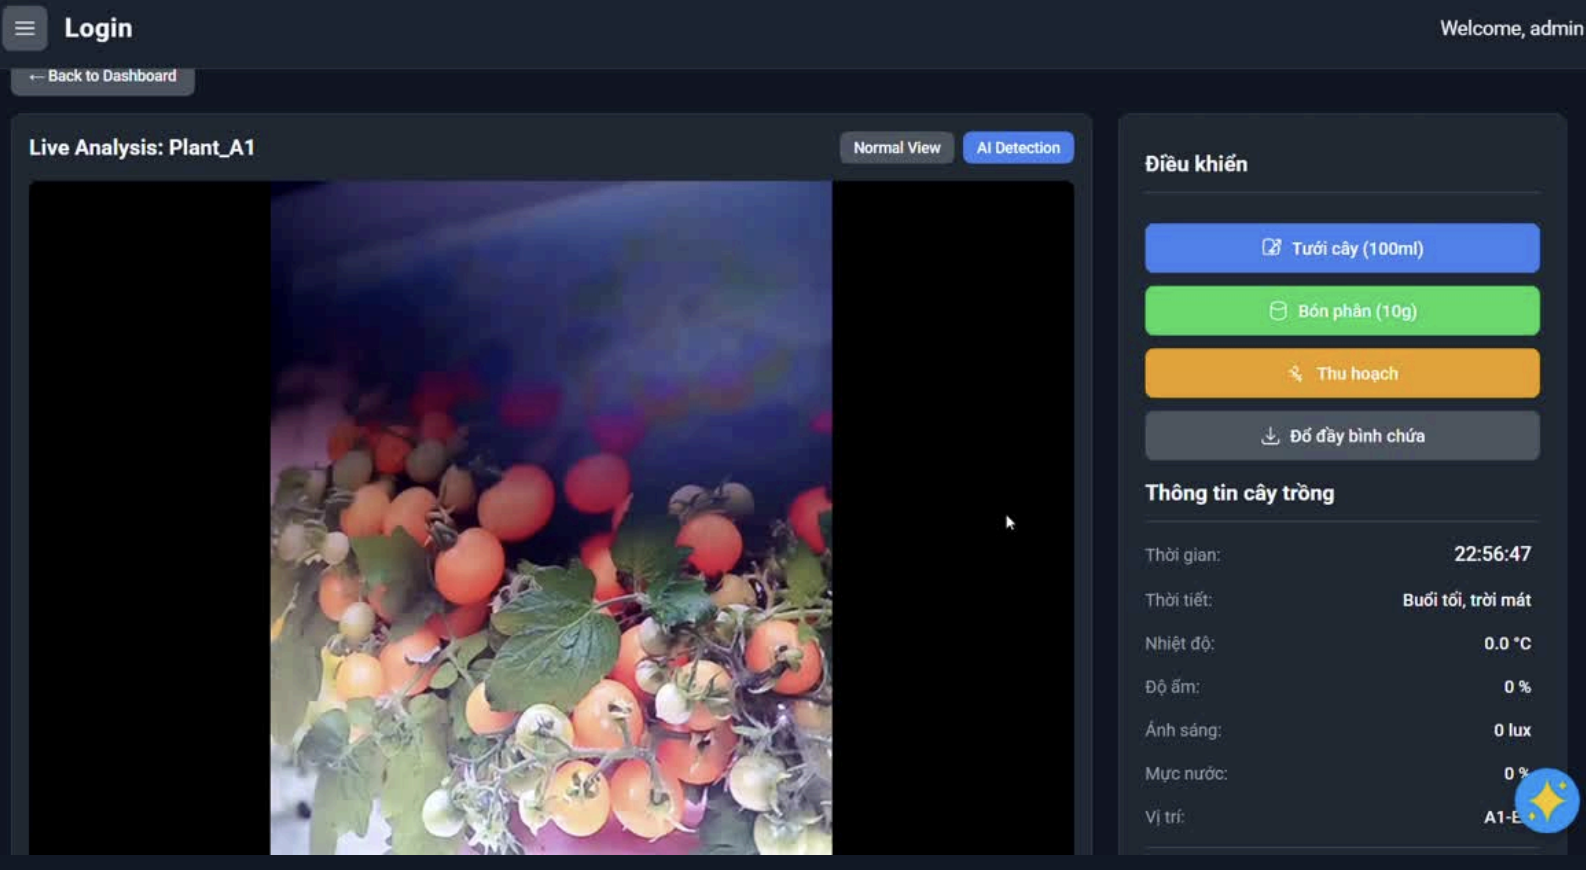Switch to Normal View mode
Screen dimensions: 1586x870
896,148
